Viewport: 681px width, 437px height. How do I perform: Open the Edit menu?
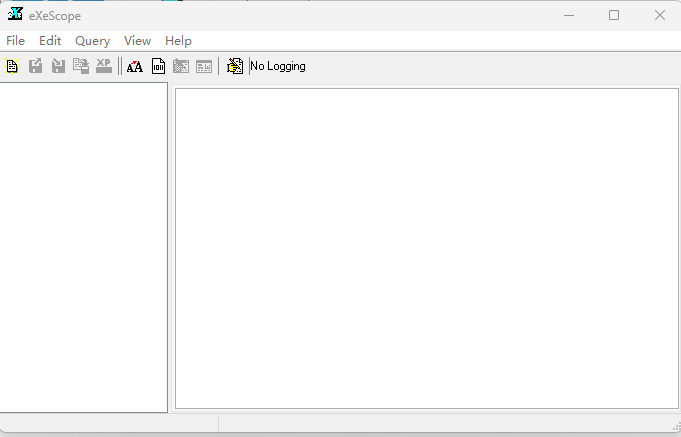(50, 41)
